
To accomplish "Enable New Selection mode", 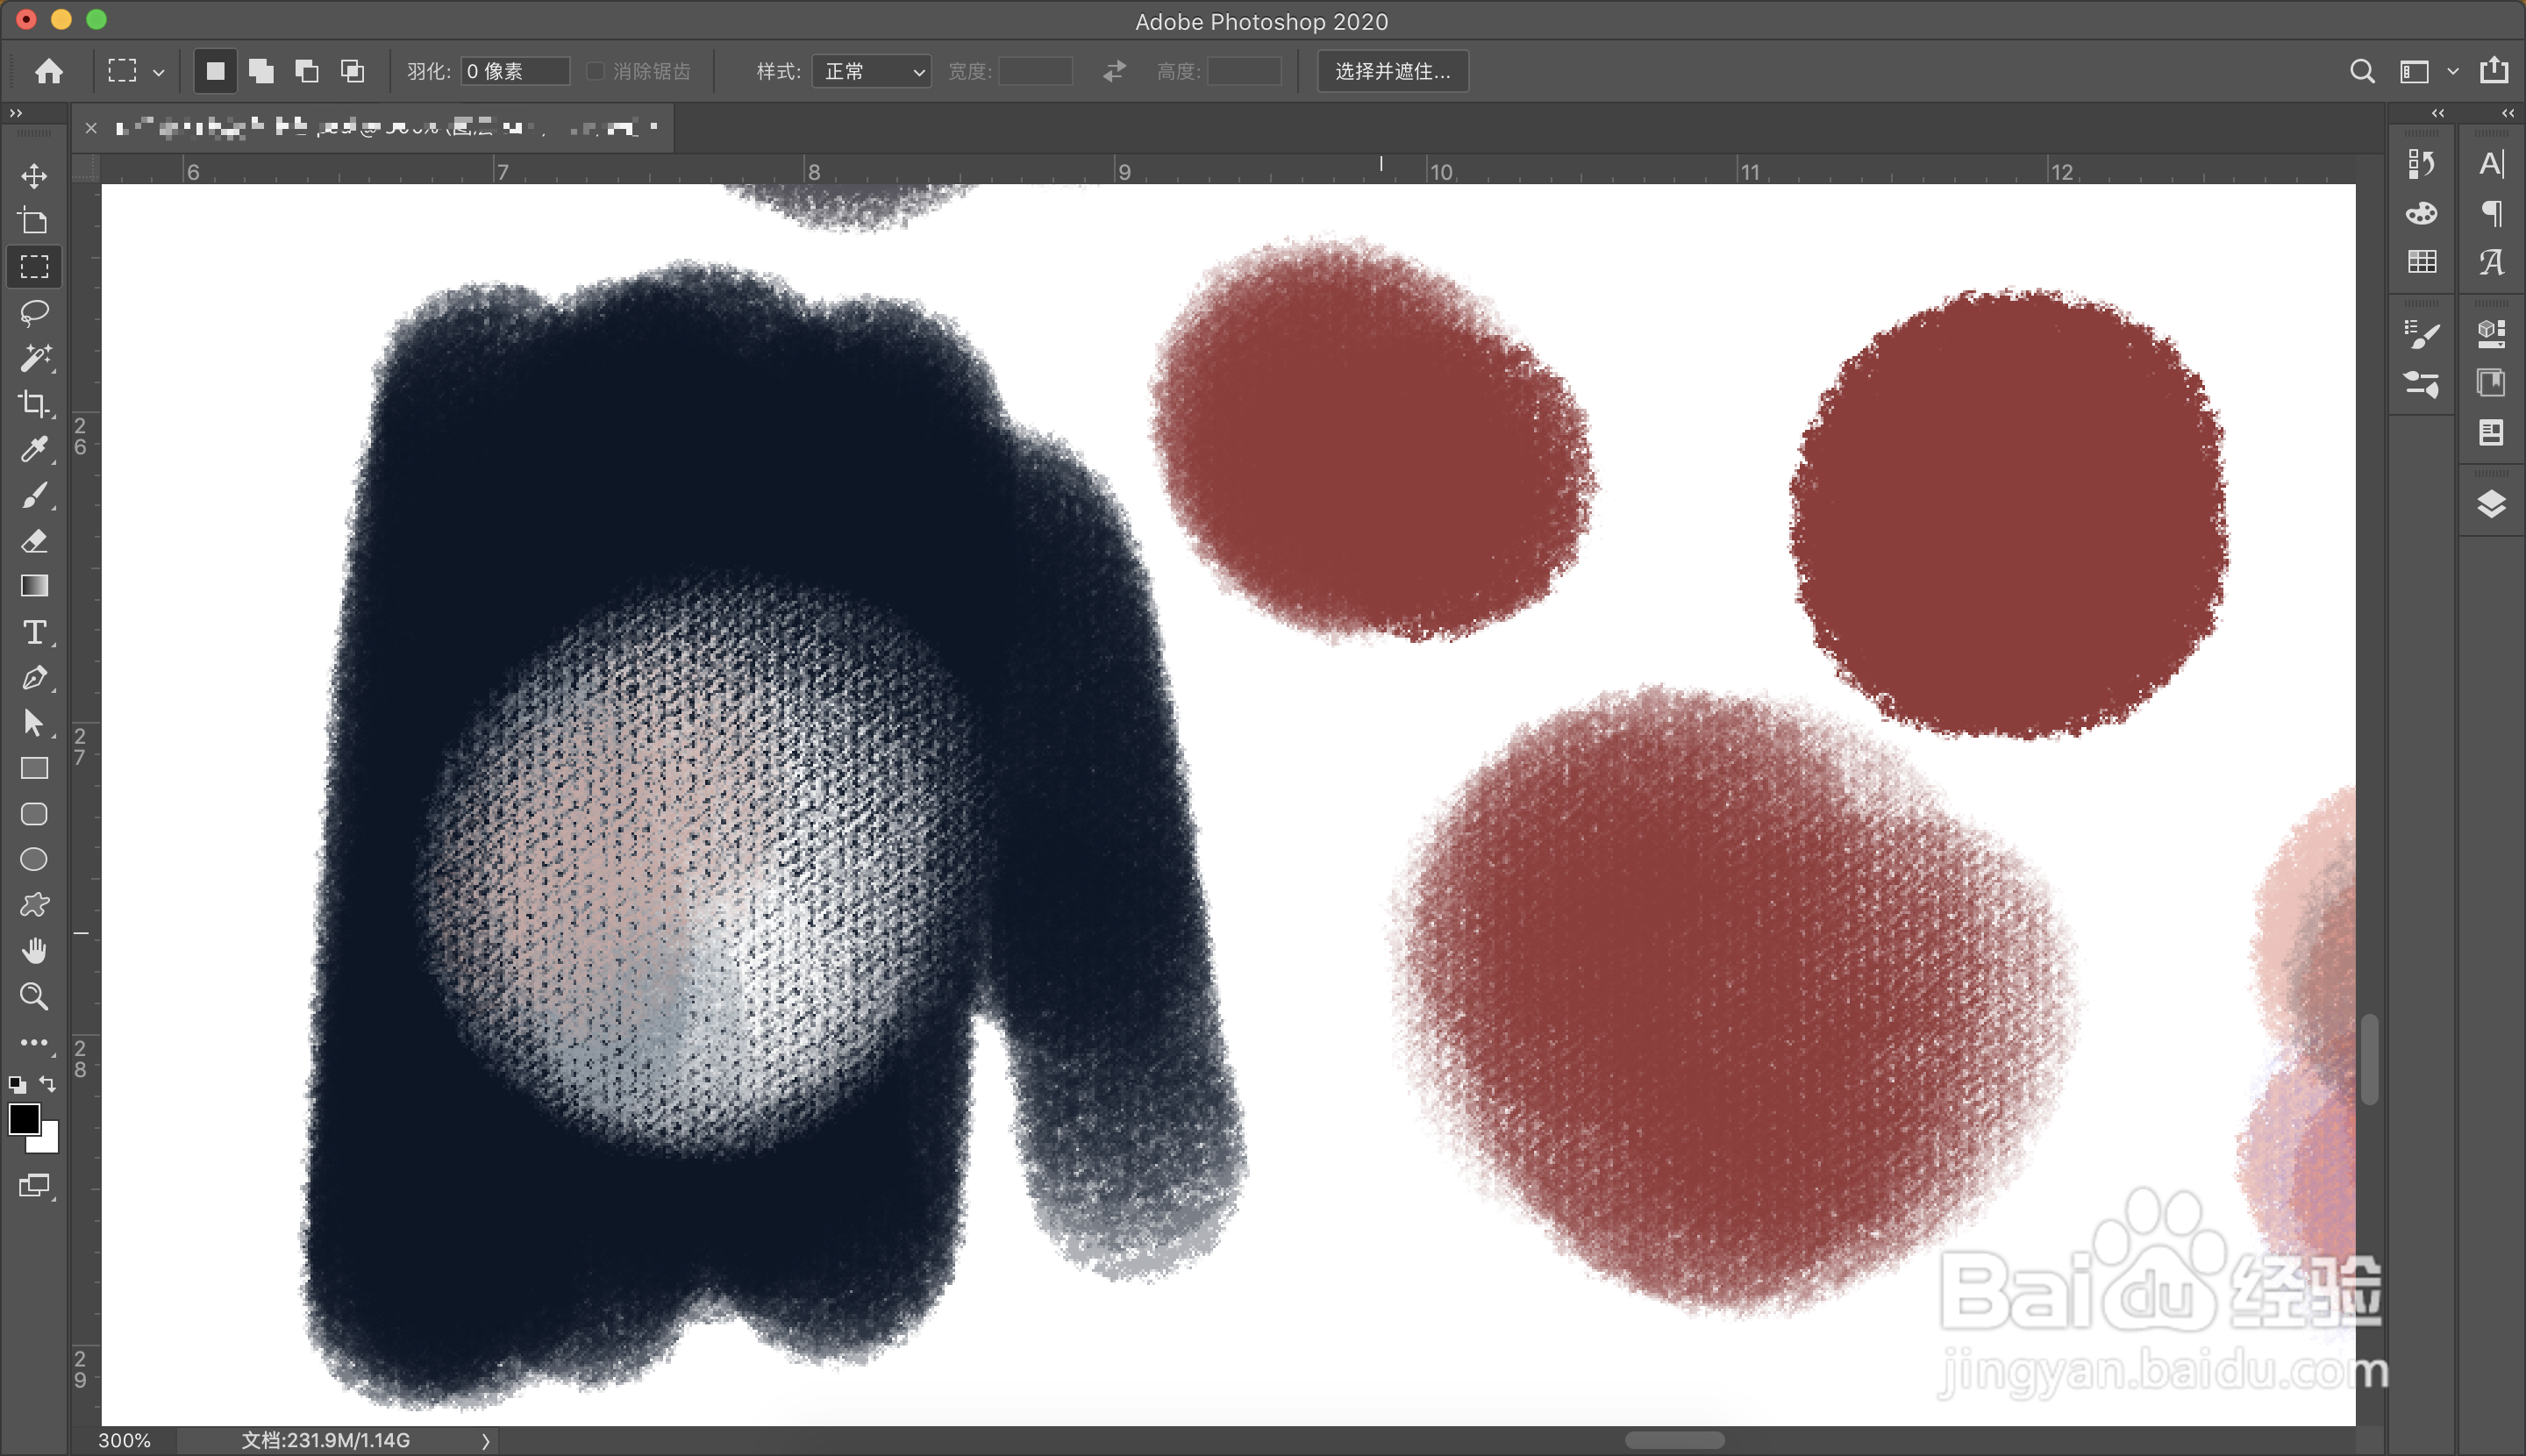I will (x=215, y=71).
